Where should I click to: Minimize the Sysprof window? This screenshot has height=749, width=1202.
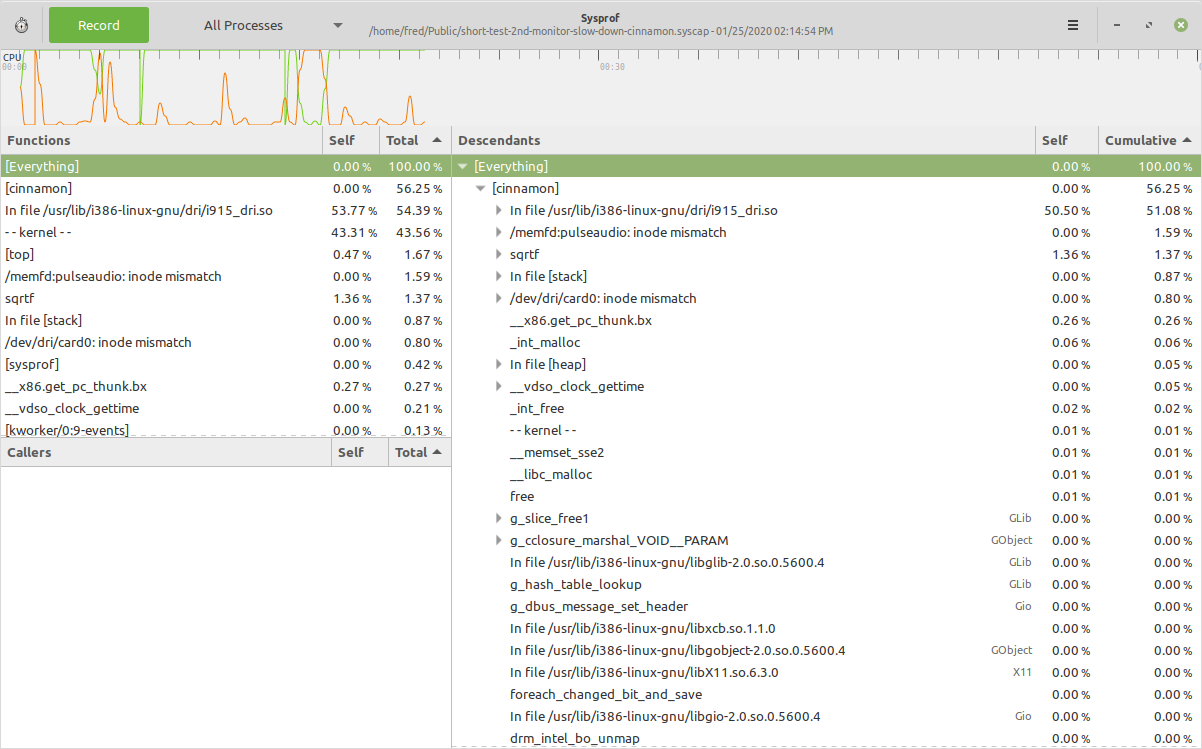point(1117,25)
